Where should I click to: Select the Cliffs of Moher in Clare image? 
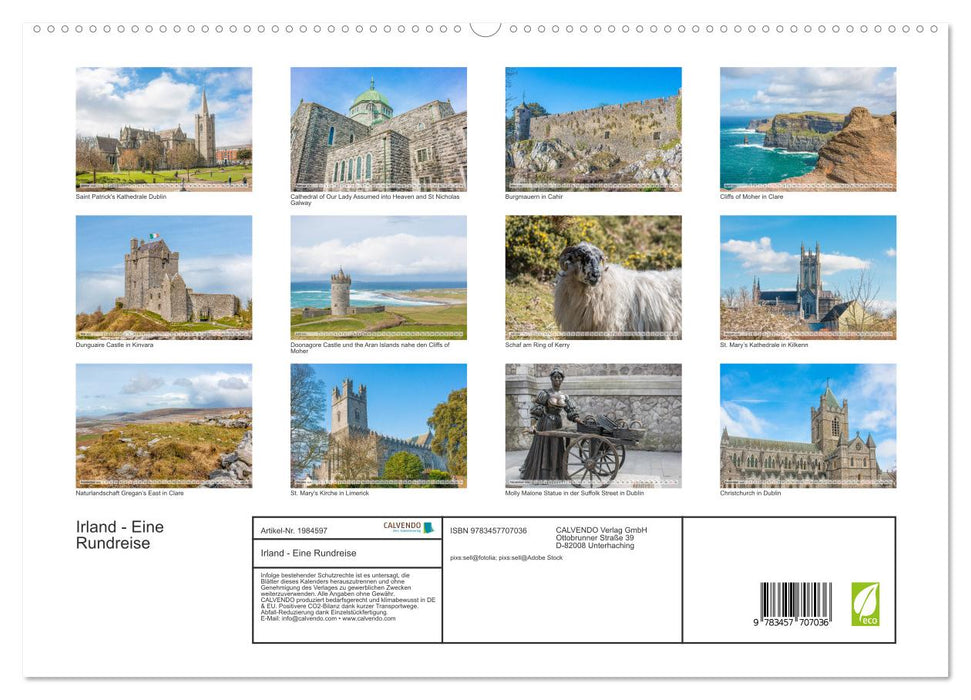point(808,128)
